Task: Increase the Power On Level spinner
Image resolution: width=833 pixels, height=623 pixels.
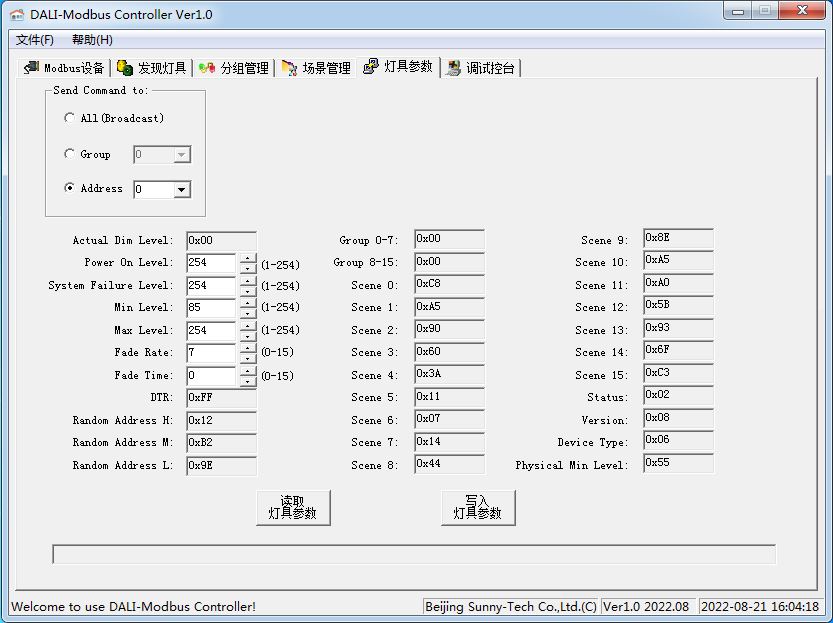Action: [x=248, y=259]
